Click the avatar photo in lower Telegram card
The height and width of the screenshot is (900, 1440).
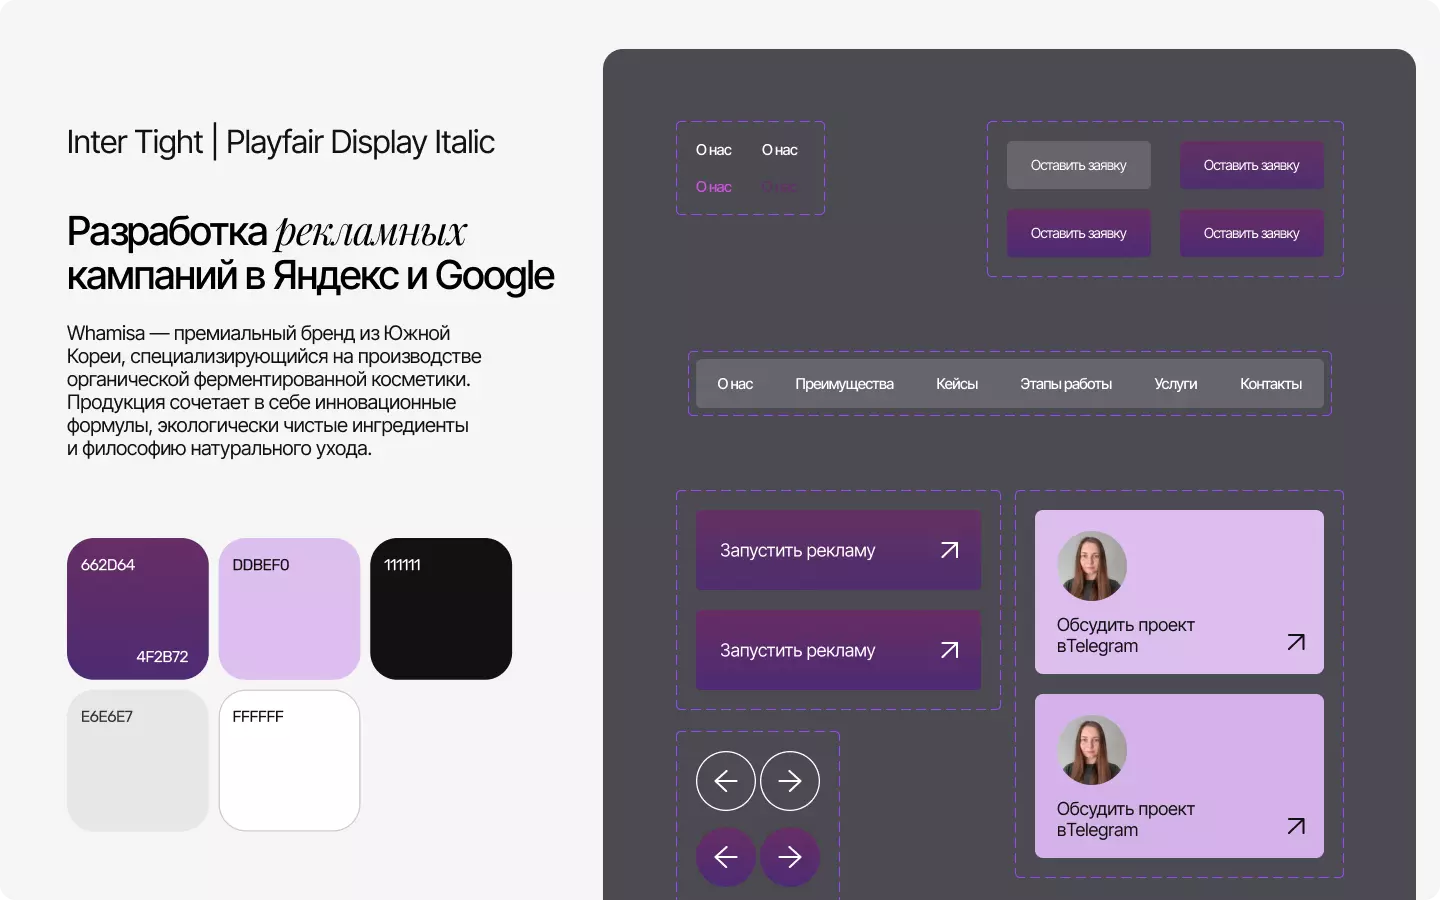click(x=1092, y=750)
